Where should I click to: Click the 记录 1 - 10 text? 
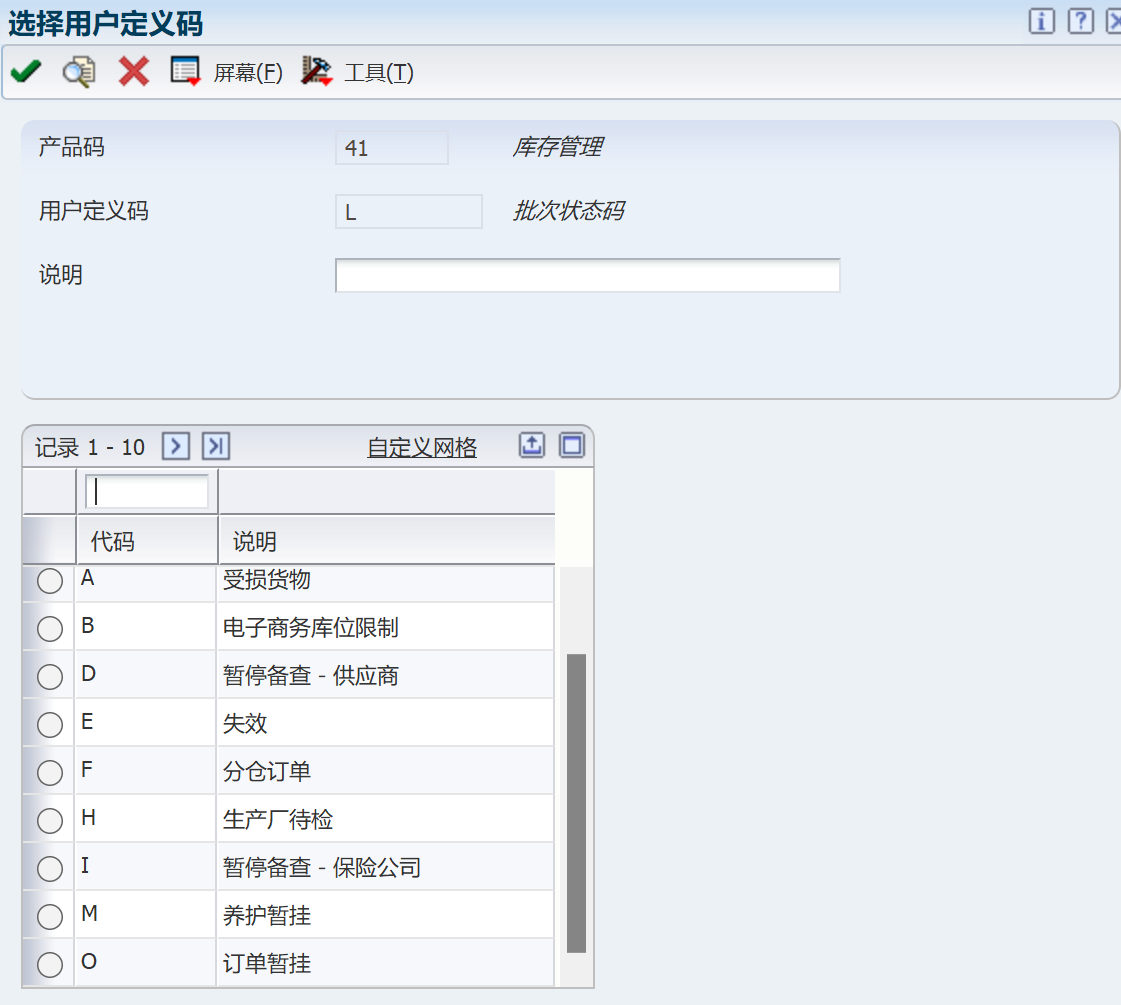[x=90, y=447]
